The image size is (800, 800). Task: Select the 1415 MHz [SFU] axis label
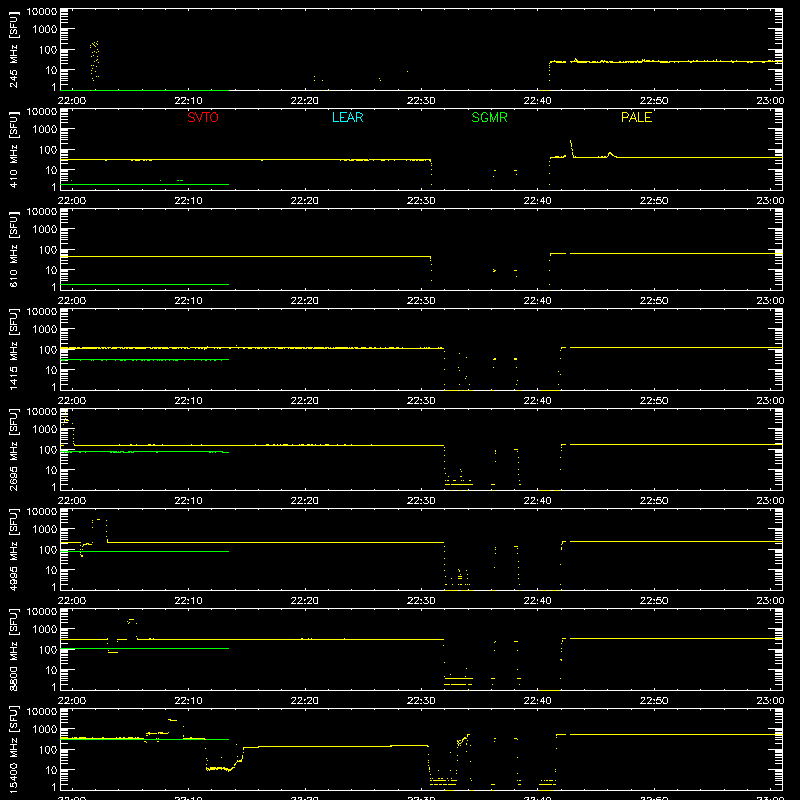point(13,349)
